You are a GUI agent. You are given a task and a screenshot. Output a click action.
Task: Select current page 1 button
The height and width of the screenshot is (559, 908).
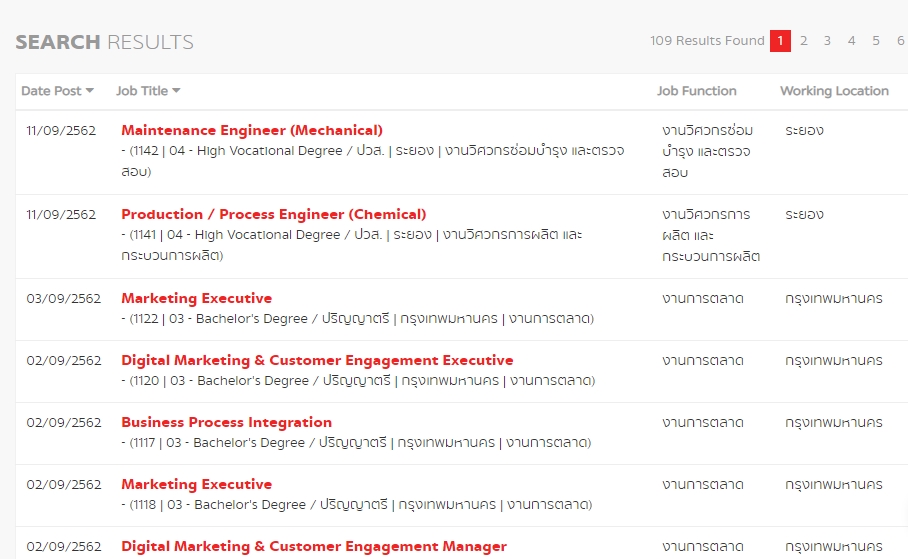tap(780, 41)
